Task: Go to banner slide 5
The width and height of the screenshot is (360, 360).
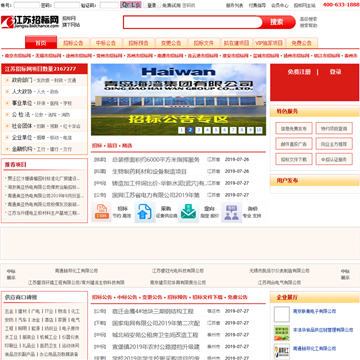Action: click(x=216, y=130)
